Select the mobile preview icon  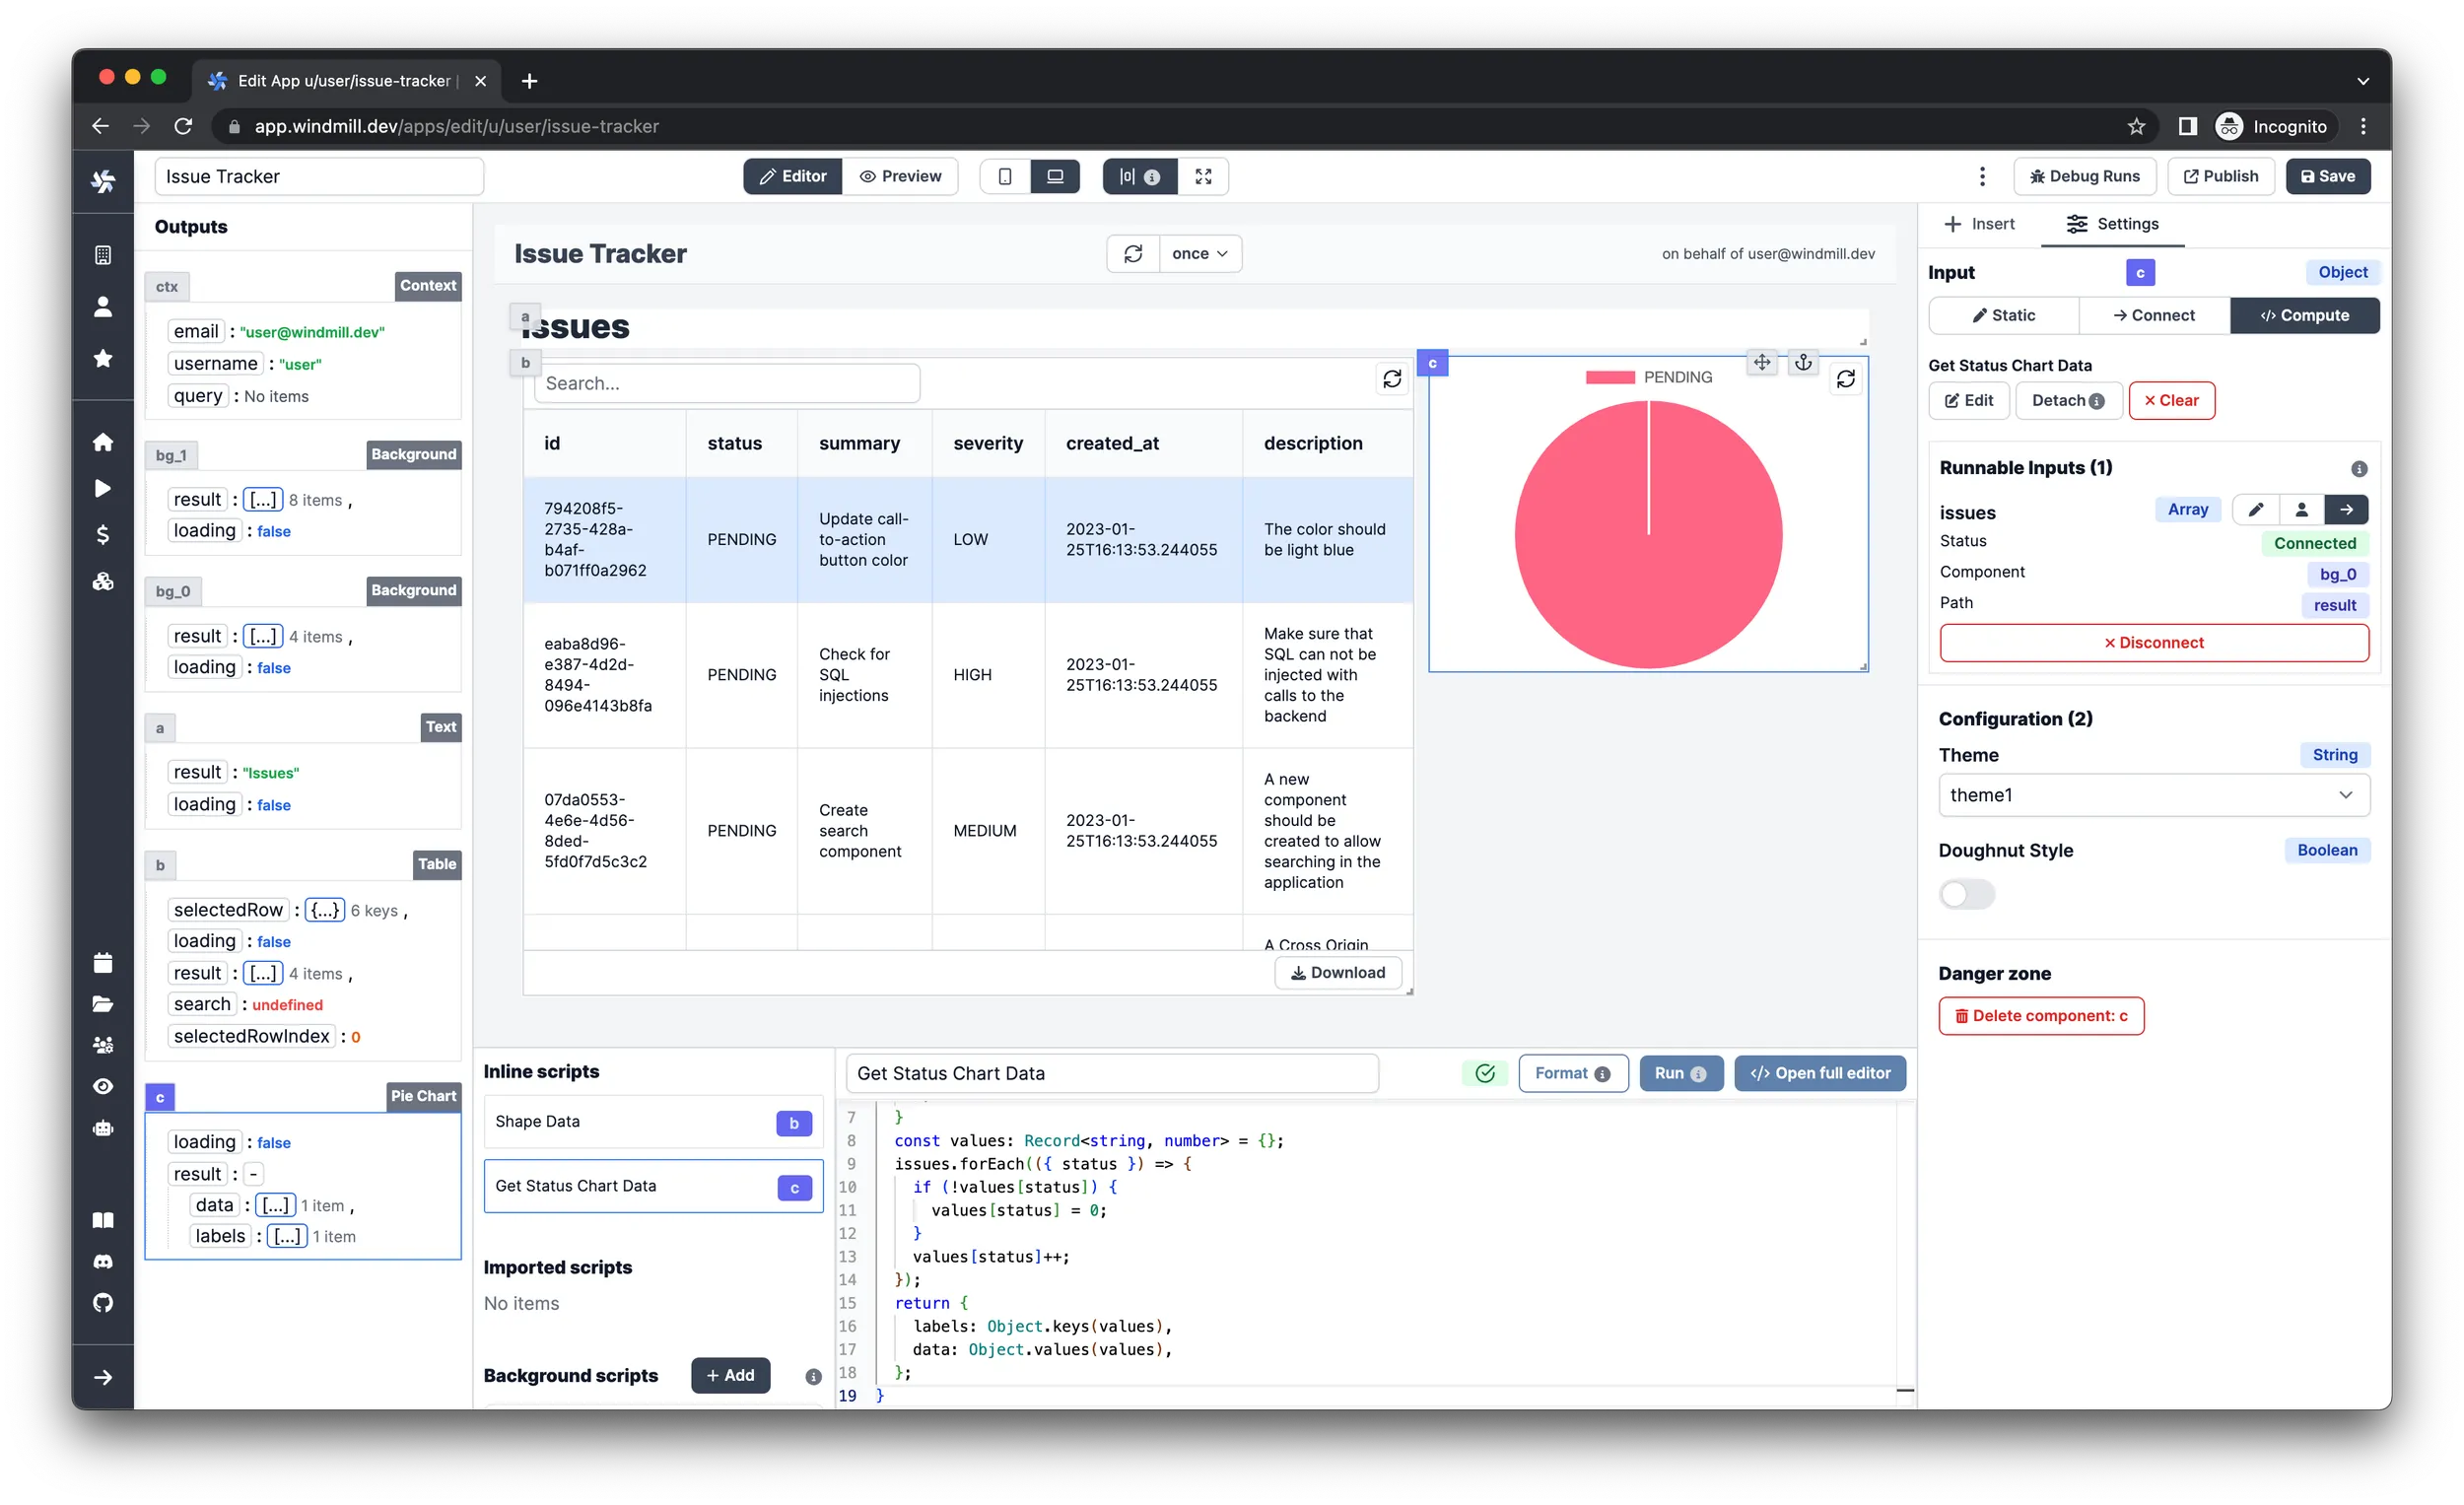pos(1005,176)
